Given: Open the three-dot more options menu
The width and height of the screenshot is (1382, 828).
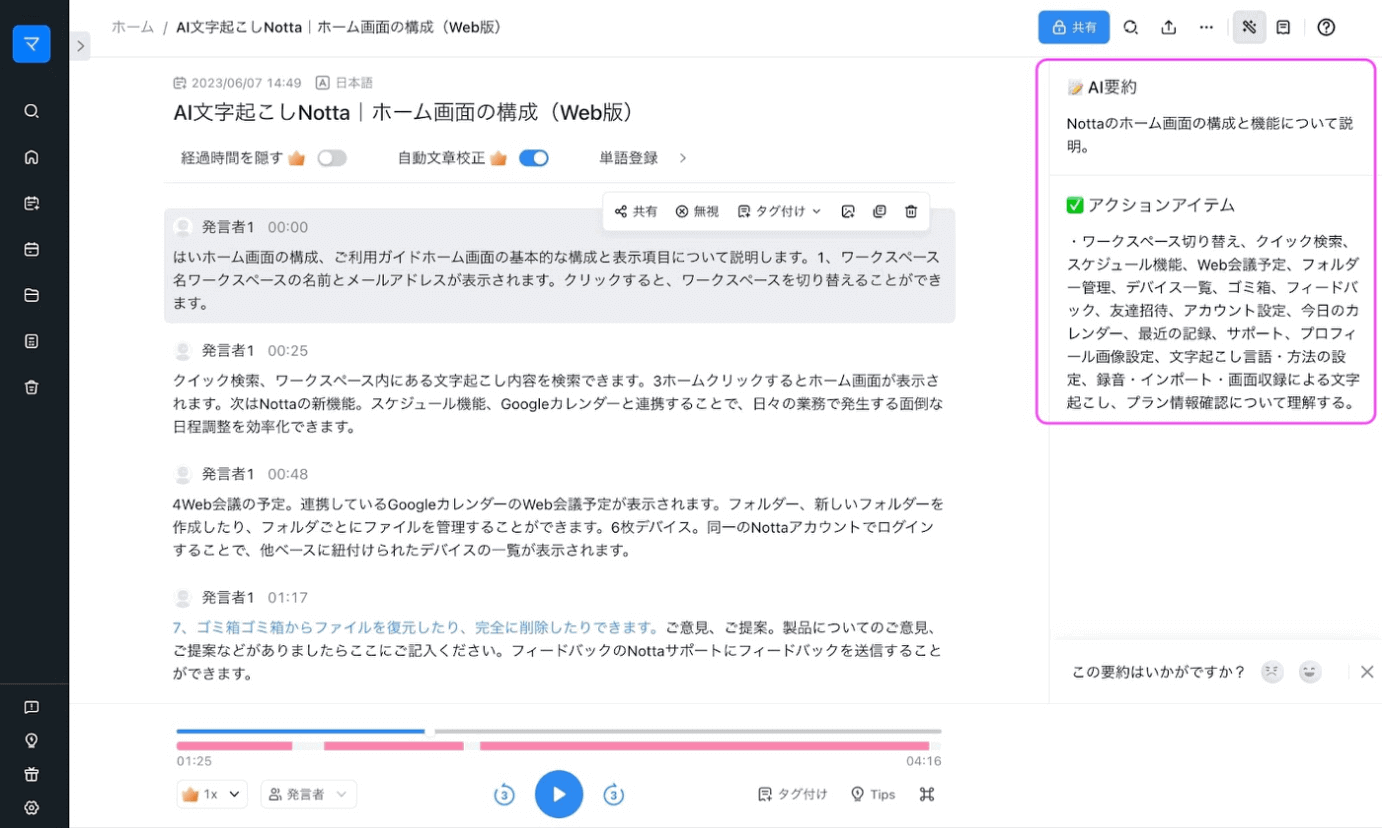Looking at the screenshot, I should (1206, 27).
